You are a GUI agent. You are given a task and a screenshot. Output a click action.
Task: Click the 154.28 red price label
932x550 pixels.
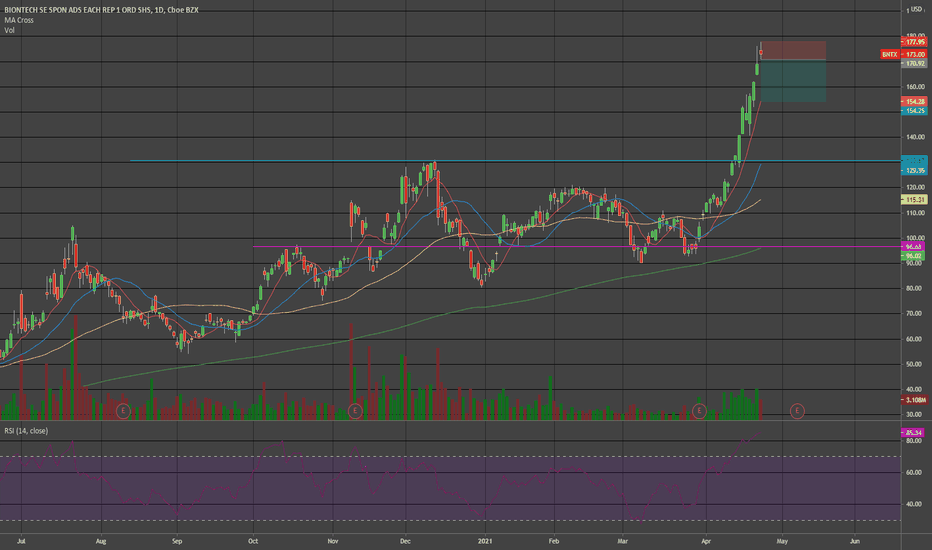(x=914, y=102)
